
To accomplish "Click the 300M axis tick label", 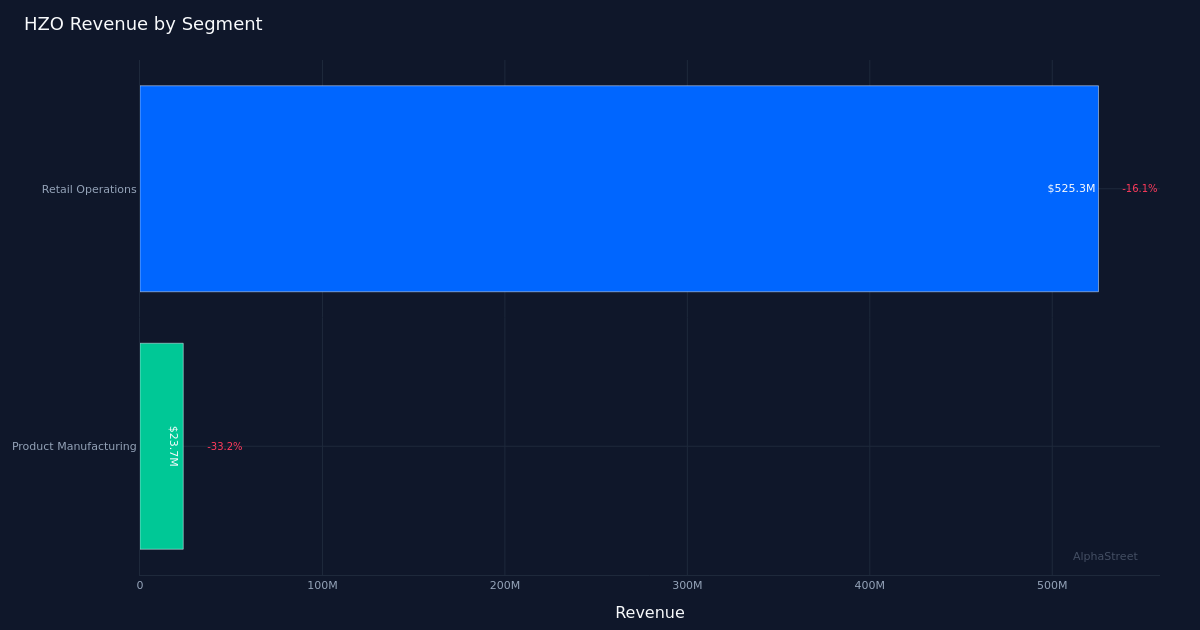I will click(x=686, y=585).
